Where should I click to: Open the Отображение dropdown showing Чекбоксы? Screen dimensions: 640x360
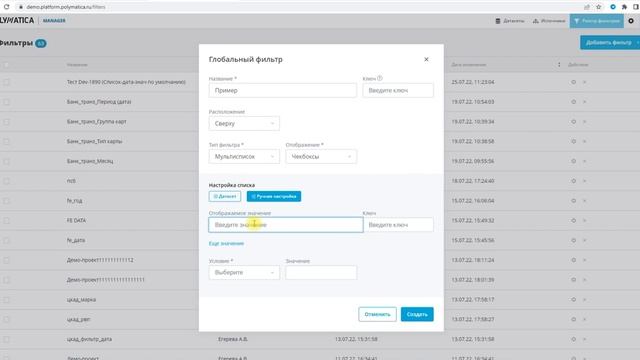pos(321,156)
